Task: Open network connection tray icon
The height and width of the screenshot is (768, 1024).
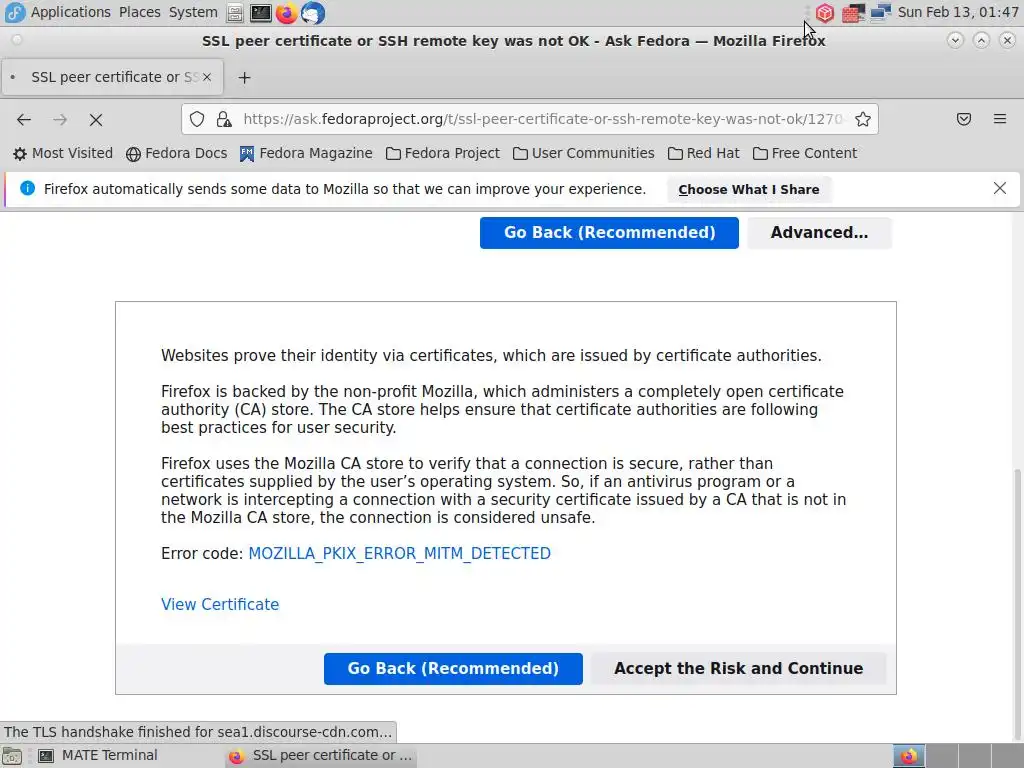Action: [x=880, y=12]
